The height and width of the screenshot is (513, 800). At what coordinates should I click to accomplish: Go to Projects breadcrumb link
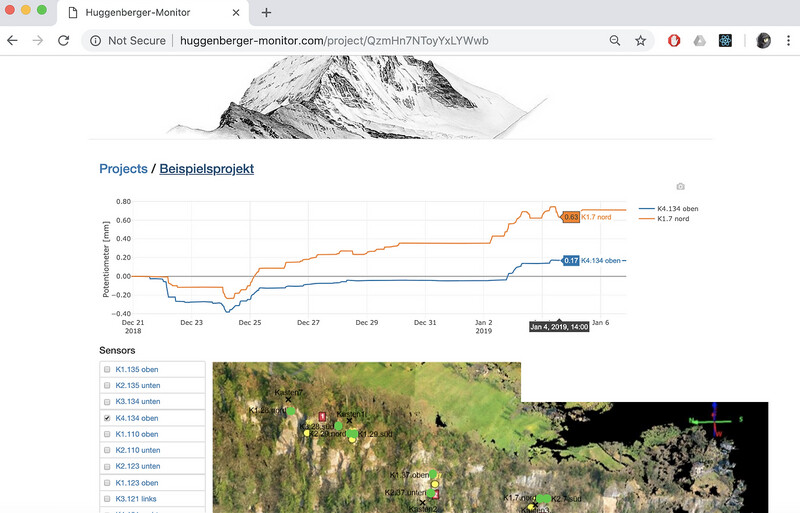(123, 168)
